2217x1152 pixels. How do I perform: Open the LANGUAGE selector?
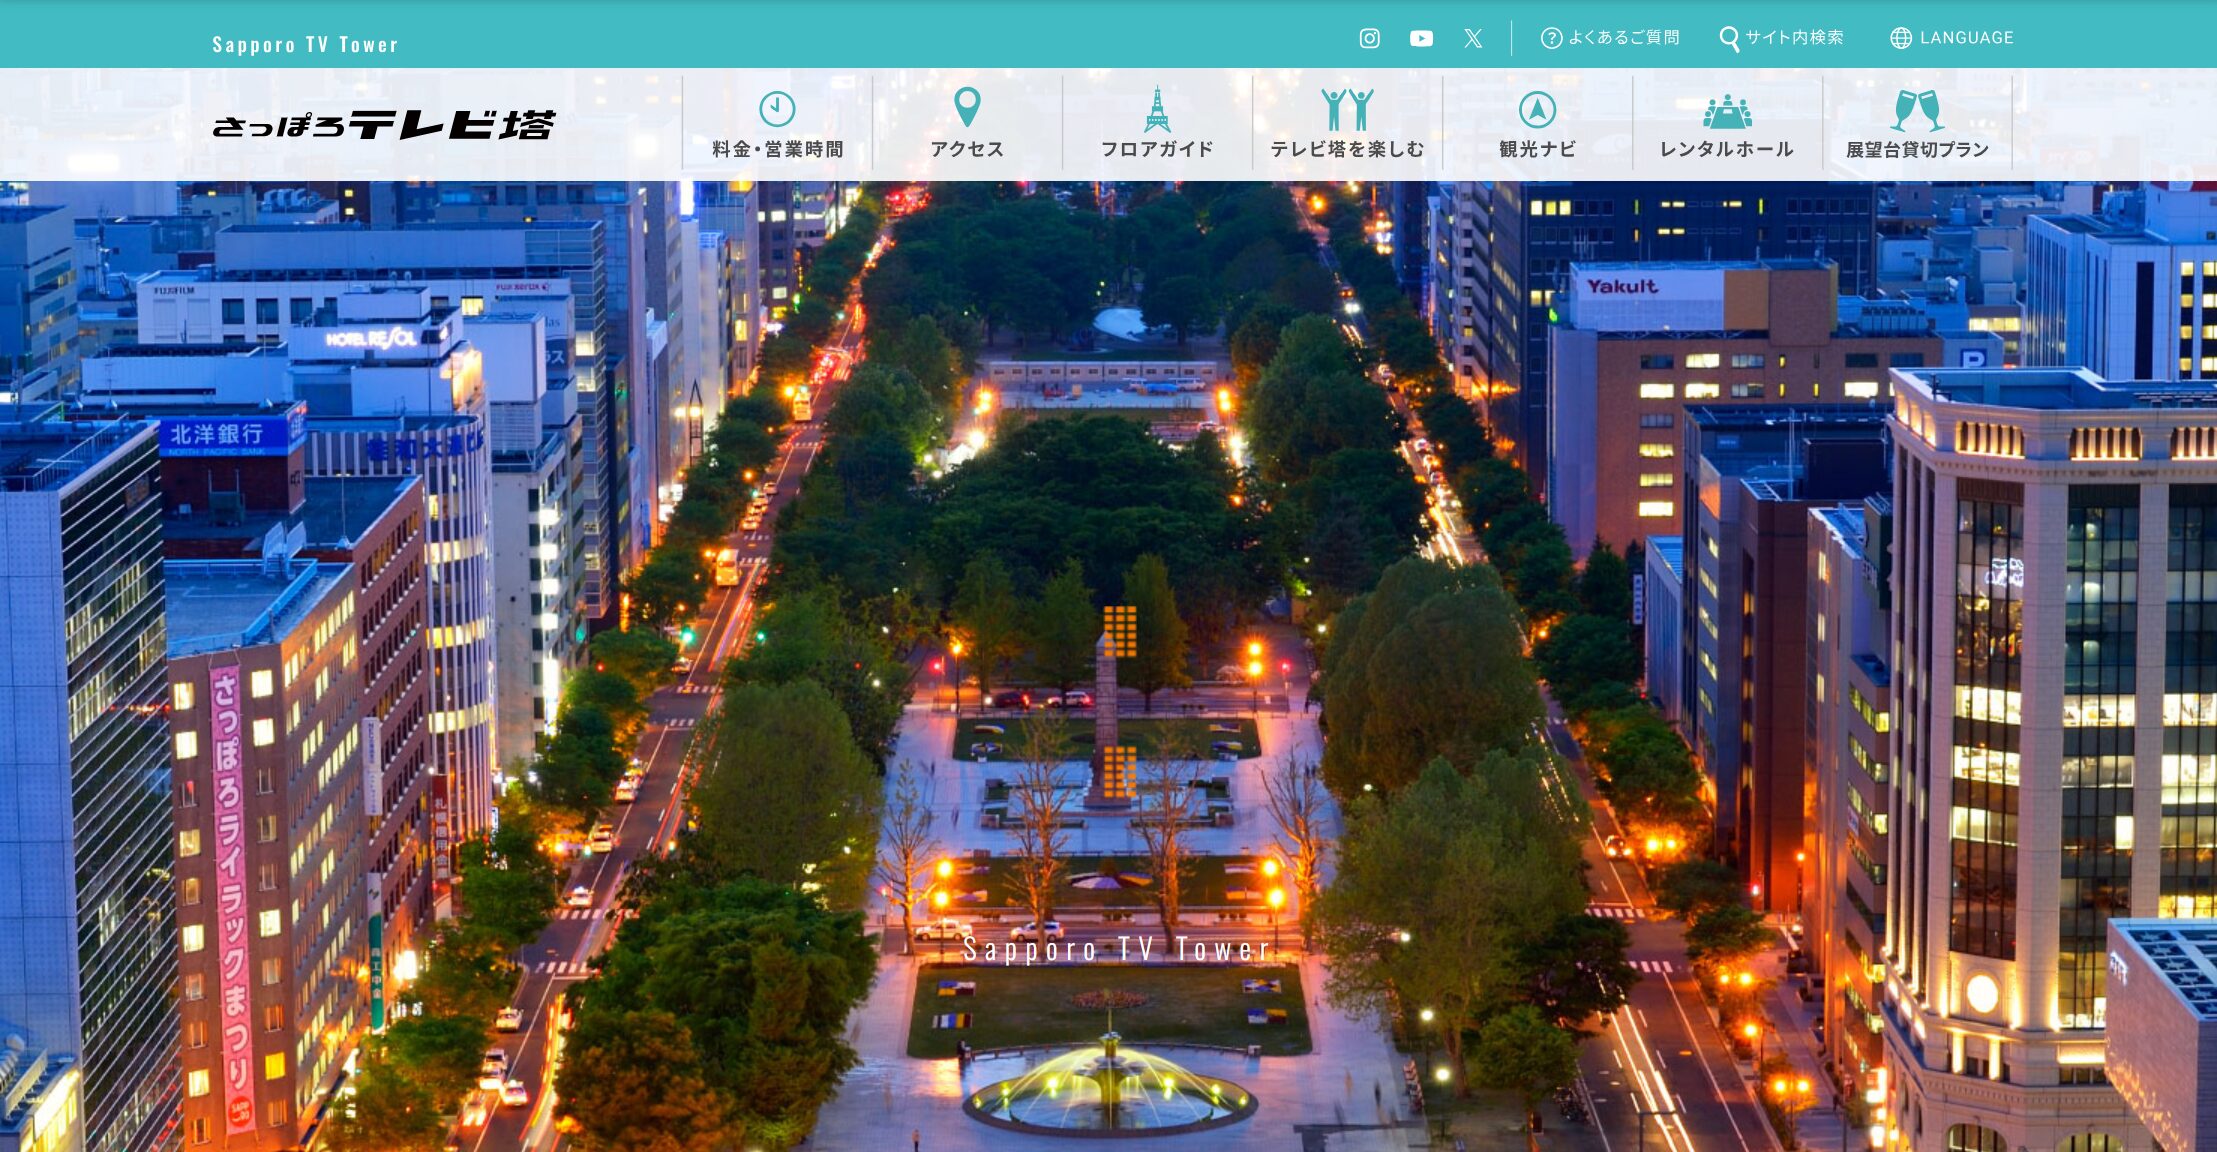pos(1966,38)
